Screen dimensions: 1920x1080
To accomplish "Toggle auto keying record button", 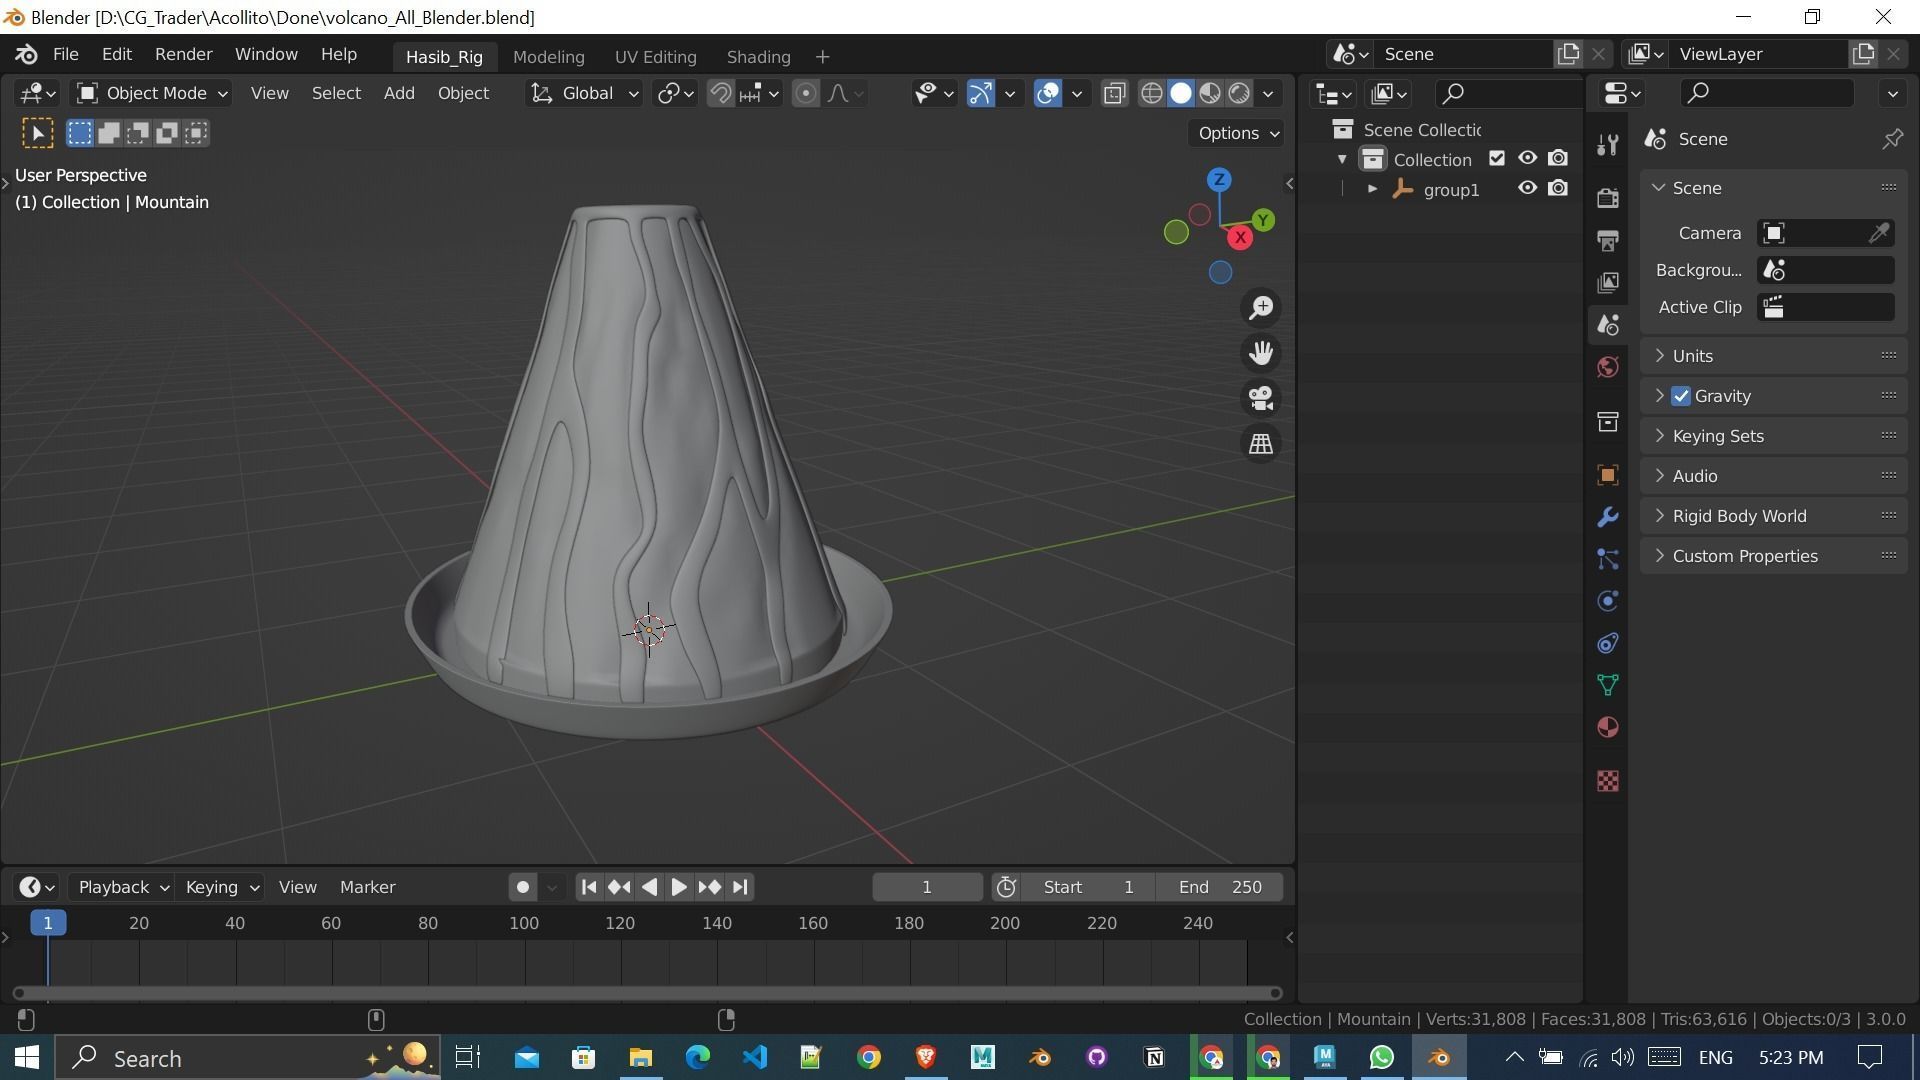I will click(522, 887).
